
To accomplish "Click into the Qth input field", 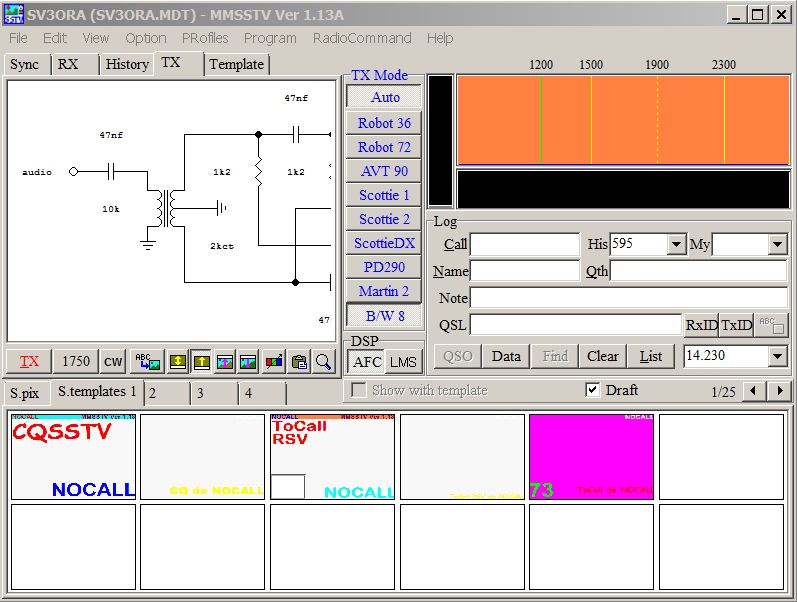I will coord(698,271).
